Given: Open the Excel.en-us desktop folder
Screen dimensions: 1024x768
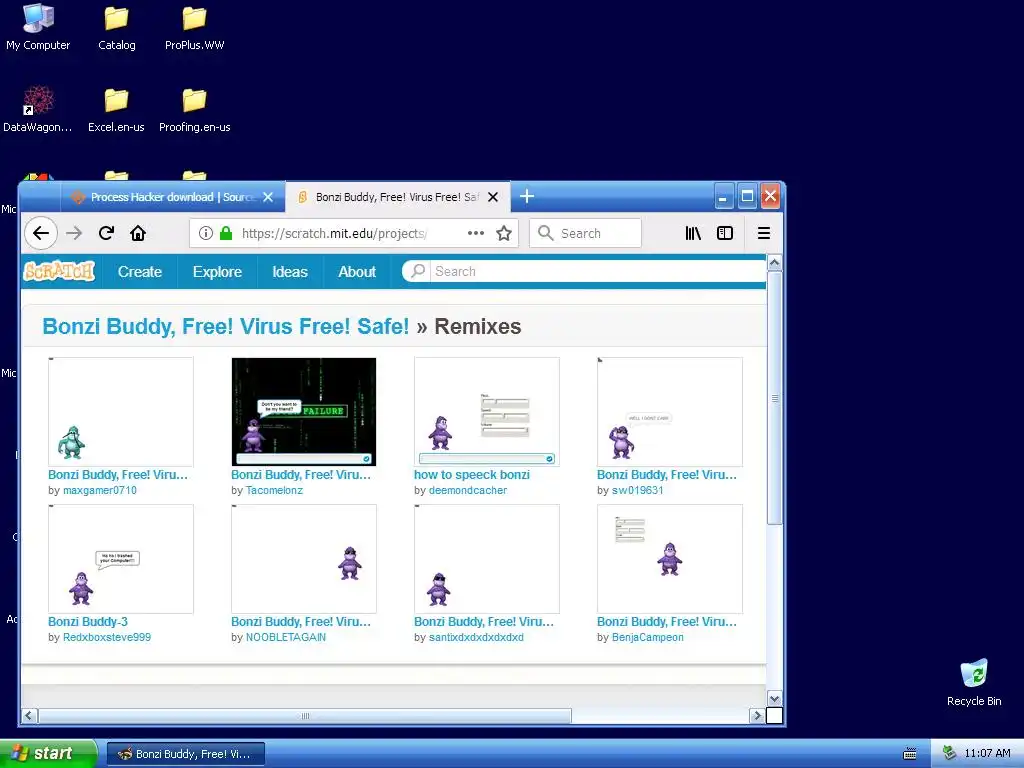Looking at the screenshot, I should click(x=116, y=109).
